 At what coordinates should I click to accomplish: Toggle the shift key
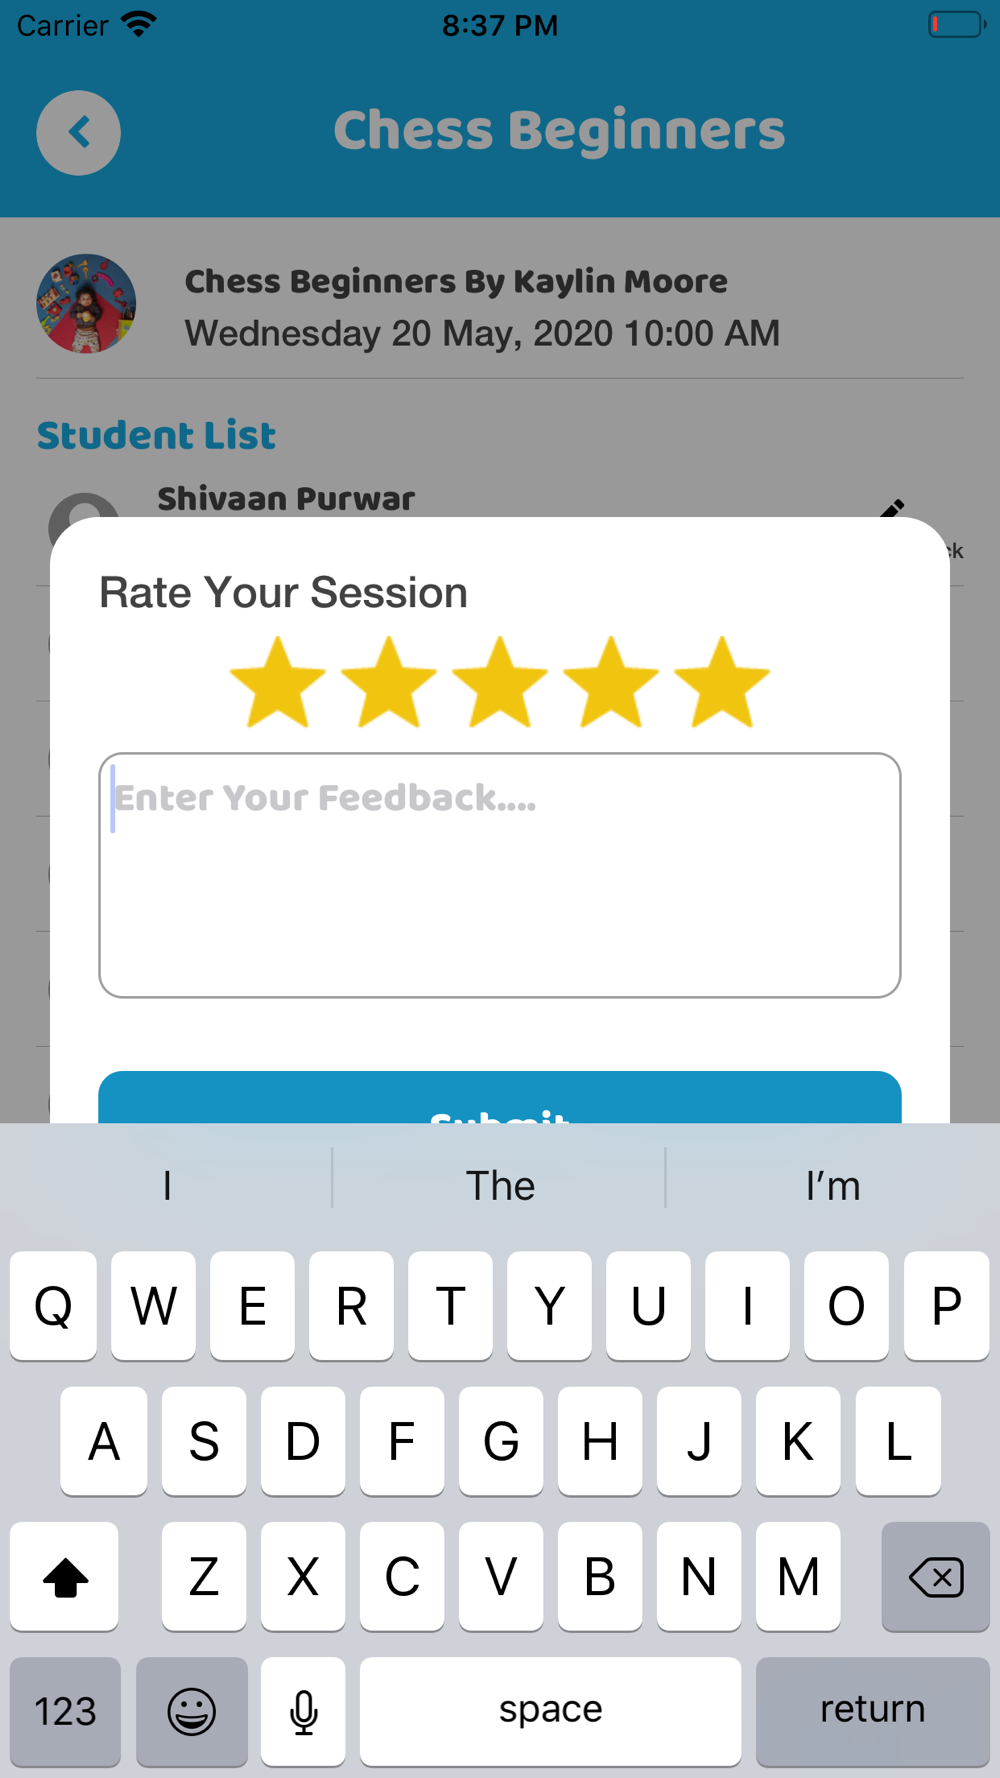[x=65, y=1577]
